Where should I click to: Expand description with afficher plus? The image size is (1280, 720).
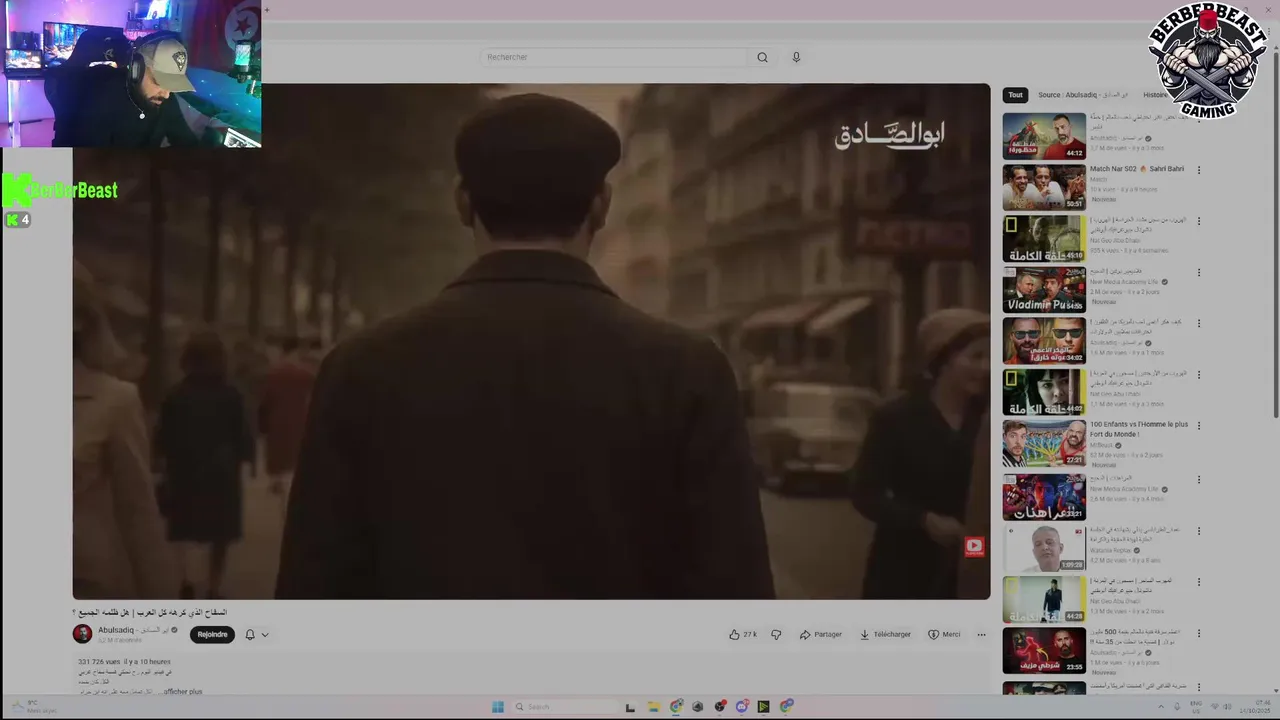(183, 691)
